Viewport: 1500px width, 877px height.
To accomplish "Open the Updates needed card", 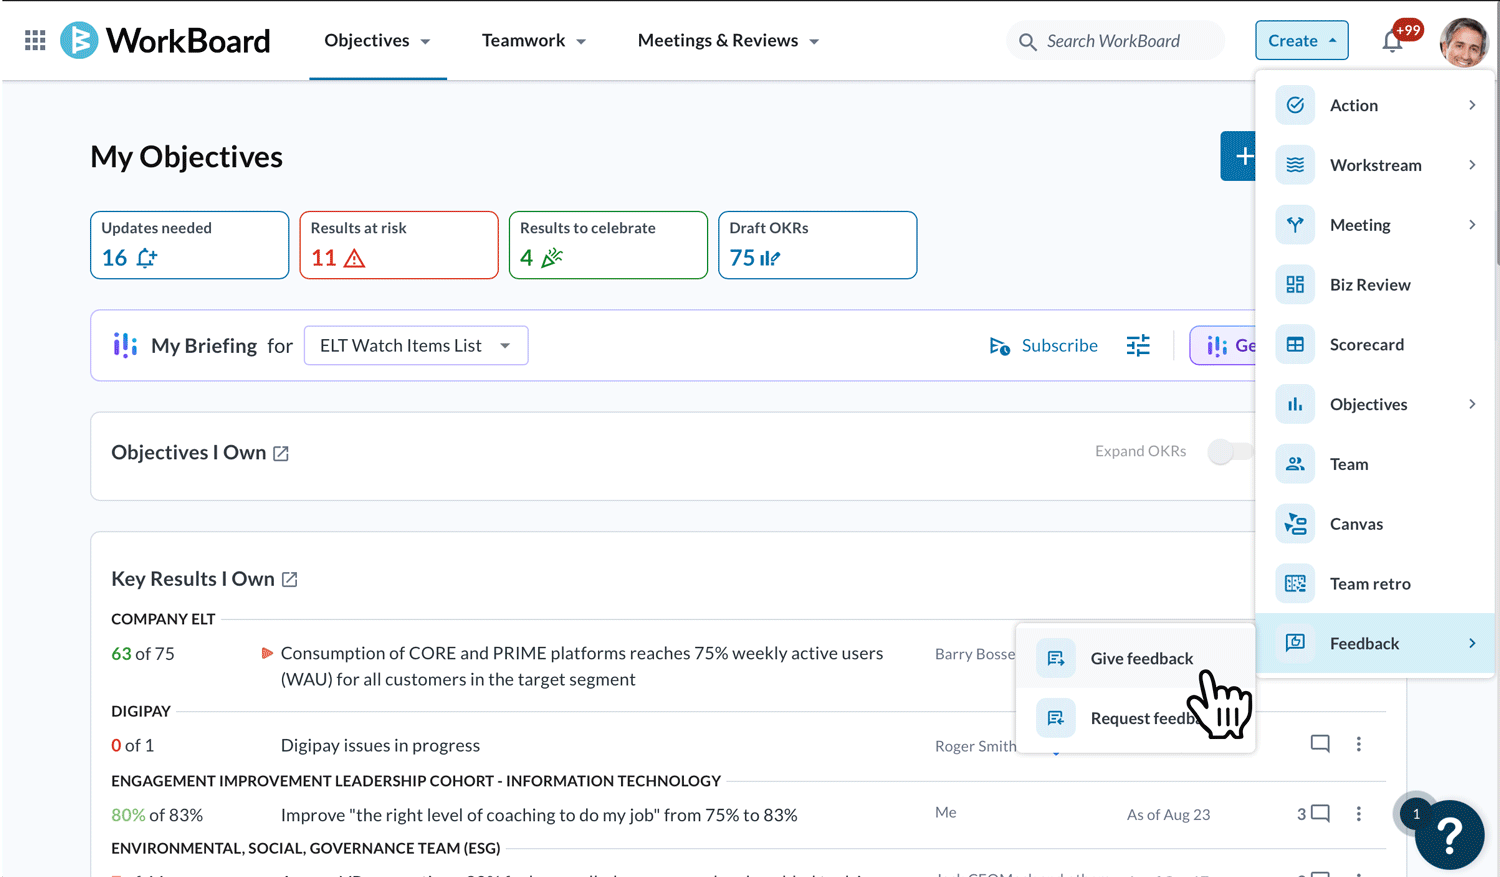I will tap(190, 245).
